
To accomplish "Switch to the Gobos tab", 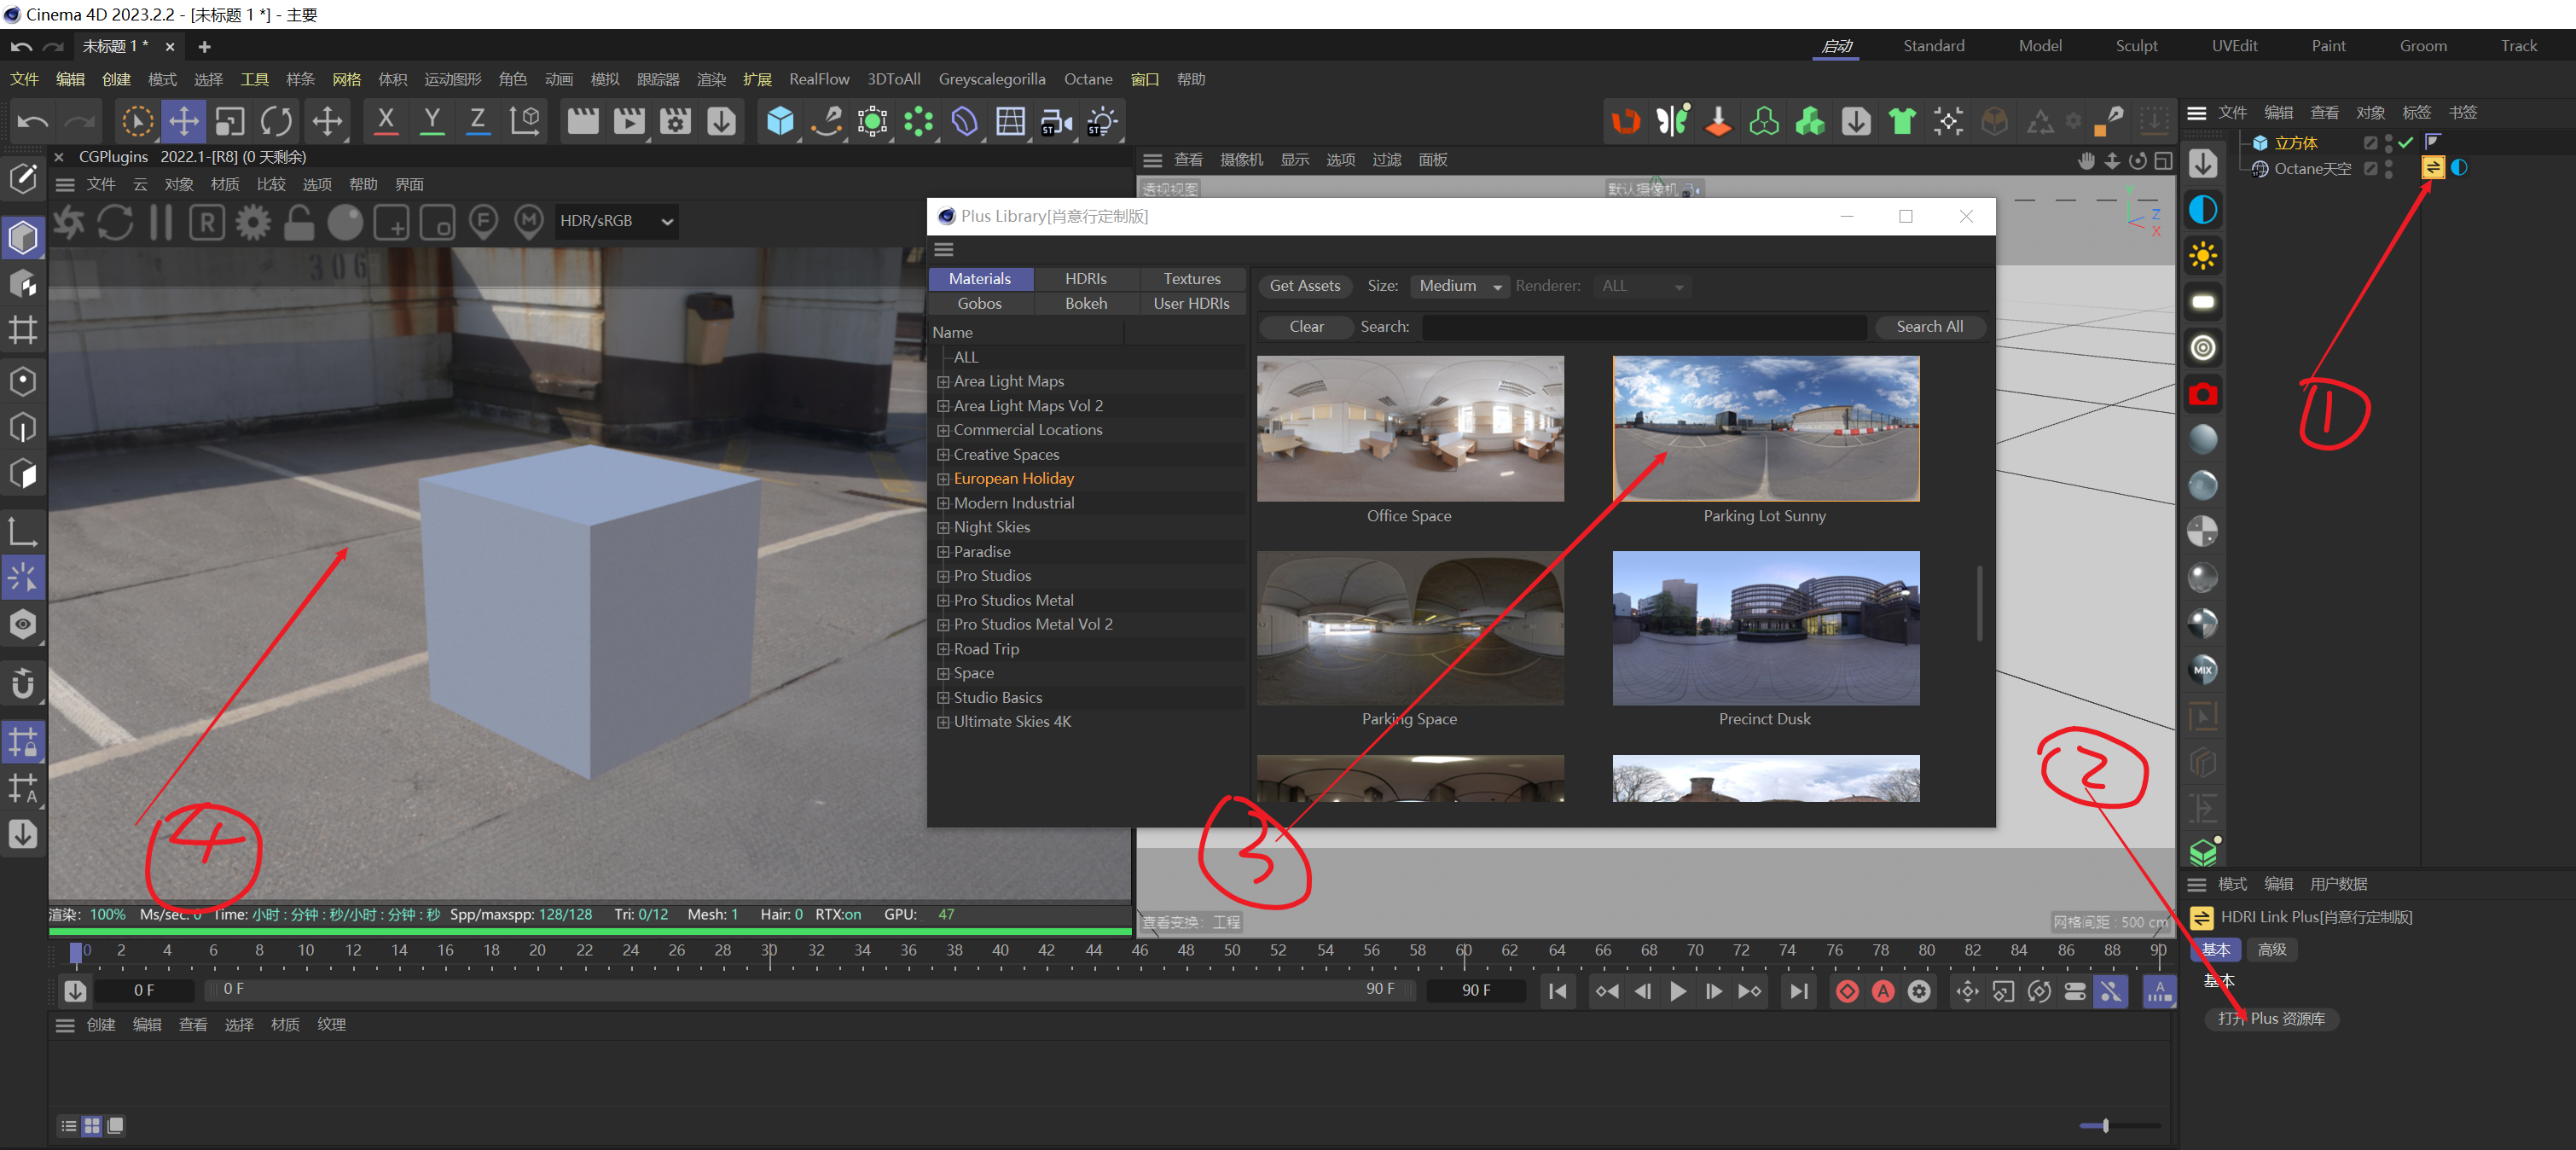I will point(980,303).
